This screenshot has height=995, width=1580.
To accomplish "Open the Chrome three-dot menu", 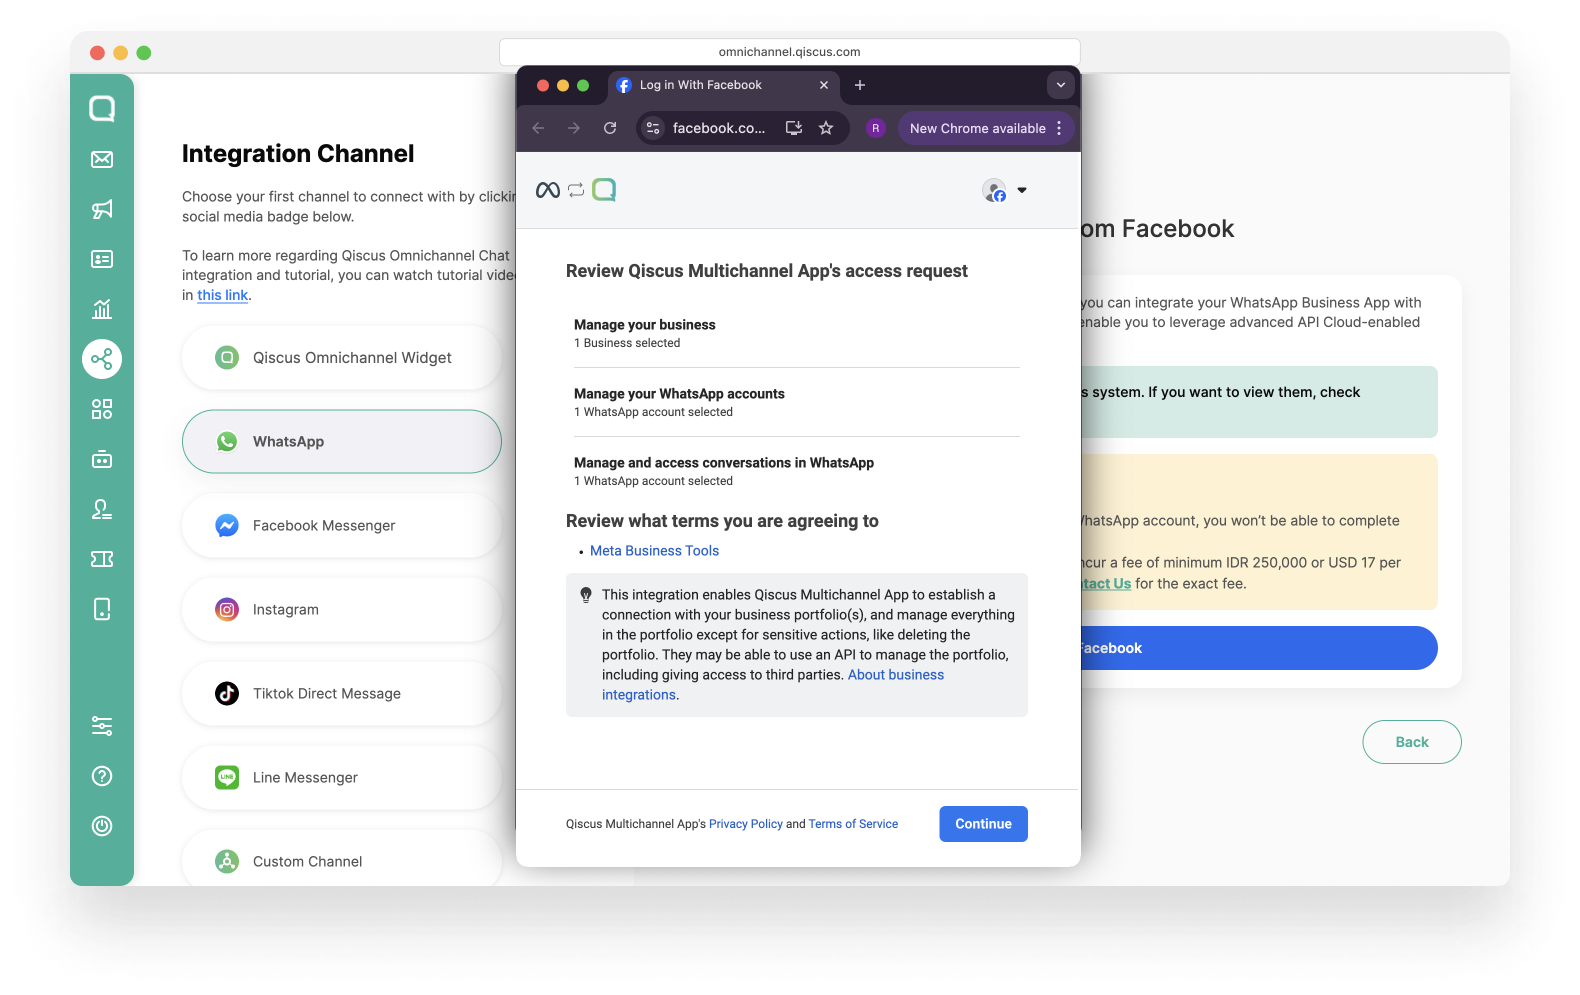I will coord(1059,128).
